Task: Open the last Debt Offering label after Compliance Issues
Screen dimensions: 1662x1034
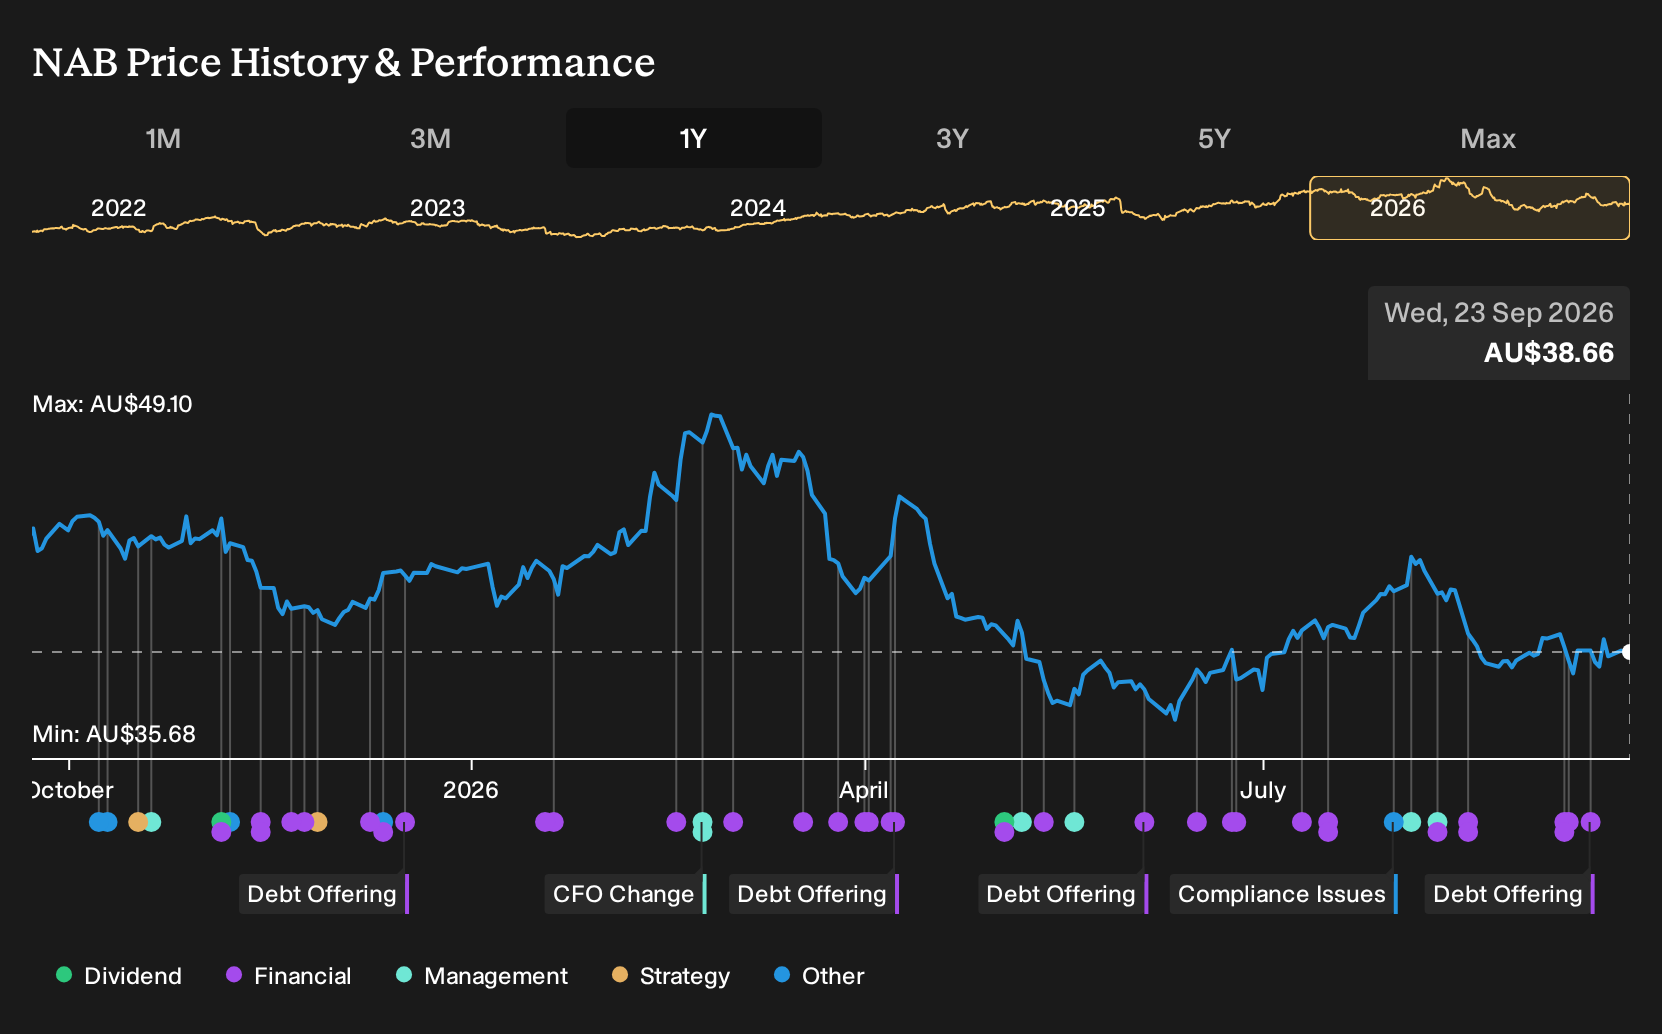Action: click(x=1510, y=894)
